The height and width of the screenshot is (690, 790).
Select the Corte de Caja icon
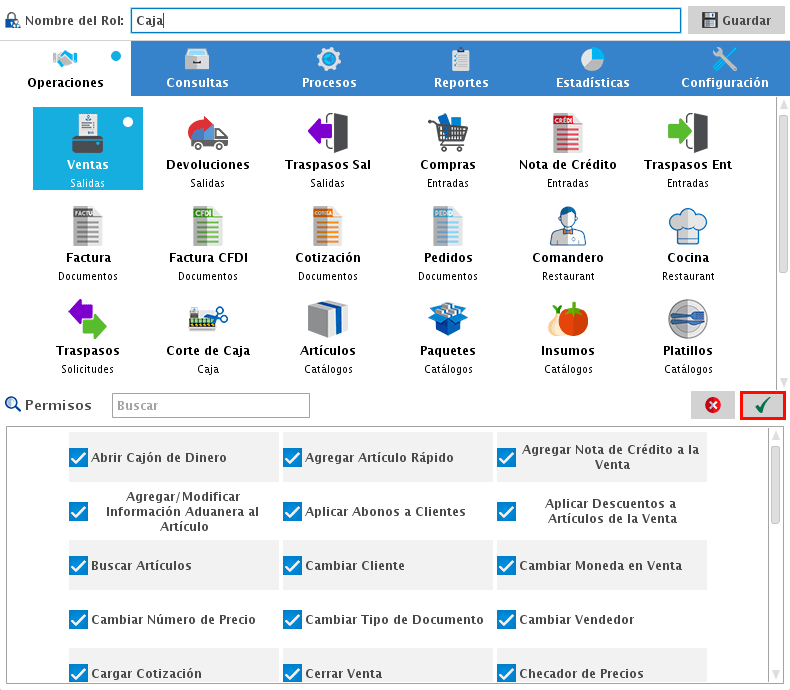[208, 319]
